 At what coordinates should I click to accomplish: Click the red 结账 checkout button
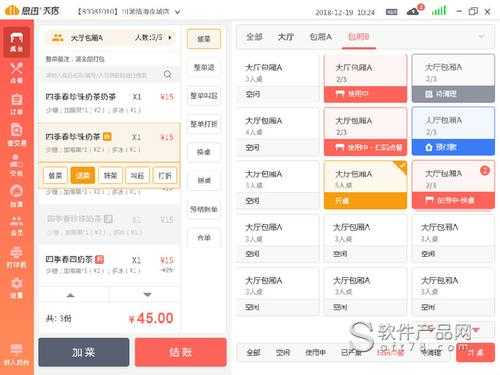181,352
